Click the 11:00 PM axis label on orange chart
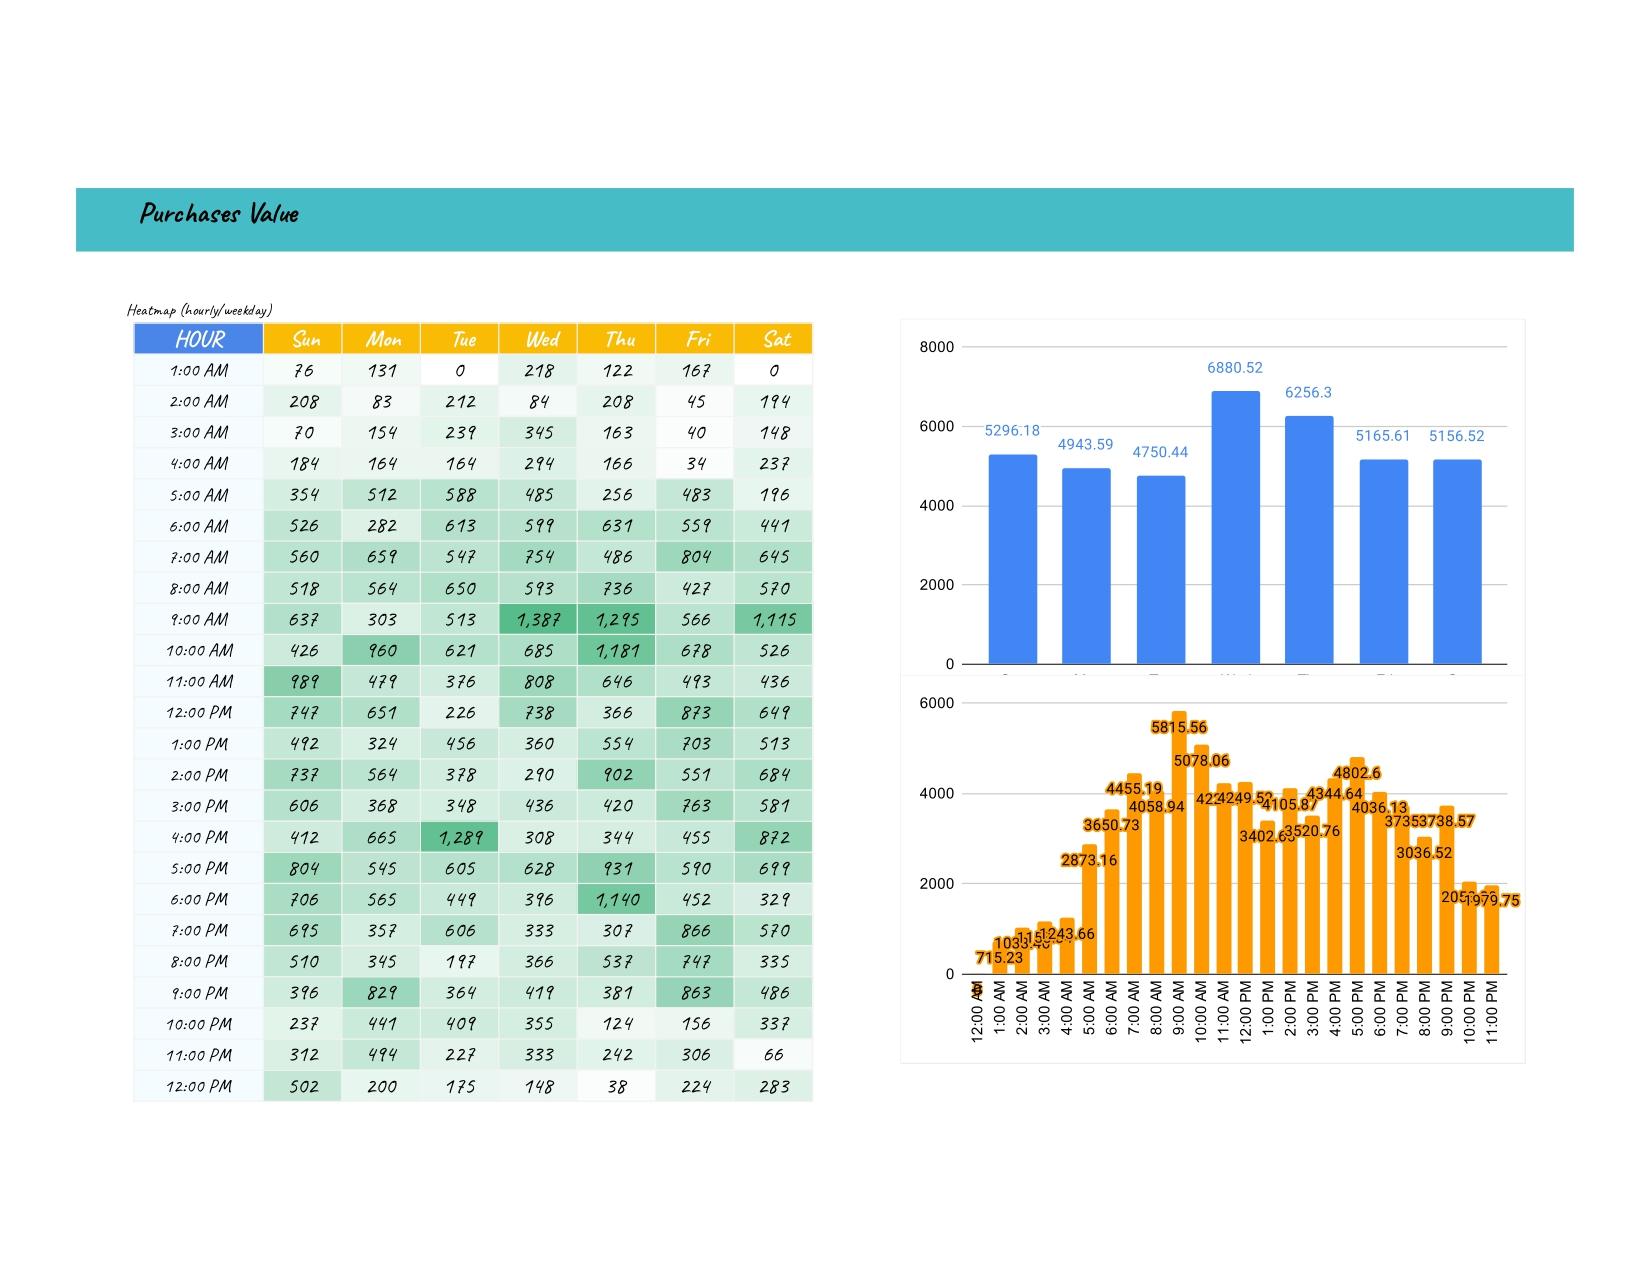Image resolution: width=1650 pixels, height=1275 pixels. (1492, 1012)
